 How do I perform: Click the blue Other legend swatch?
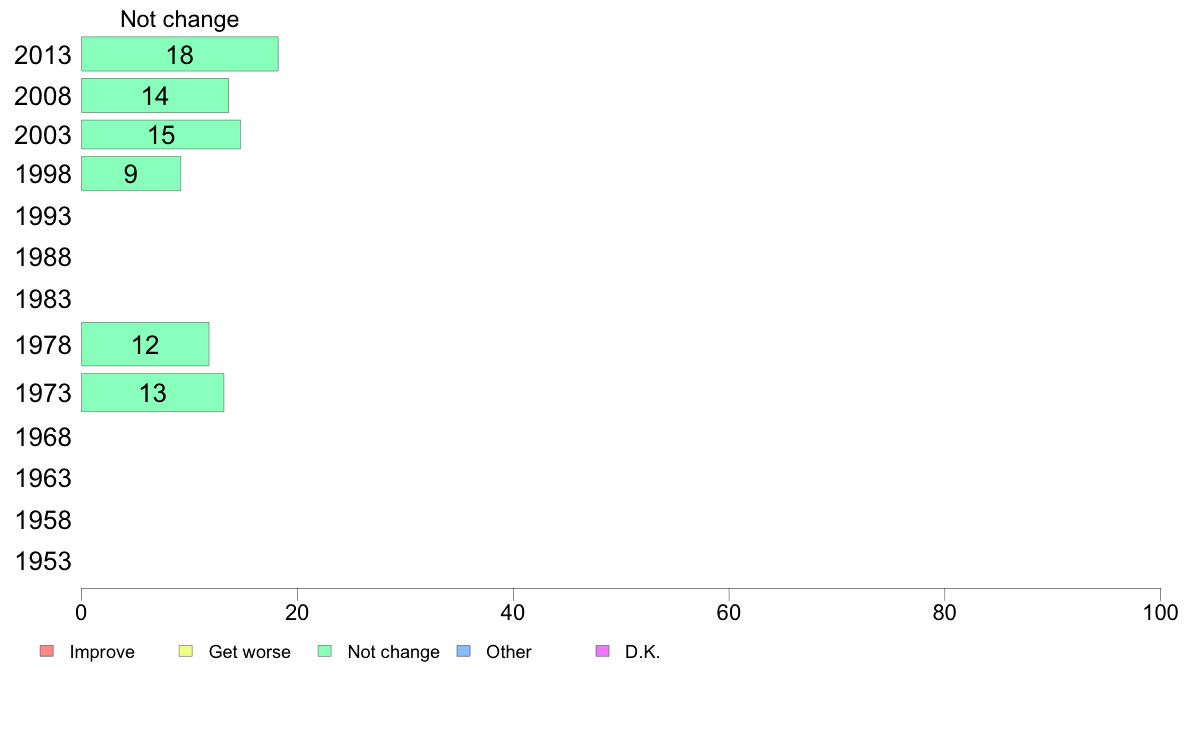click(464, 651)
